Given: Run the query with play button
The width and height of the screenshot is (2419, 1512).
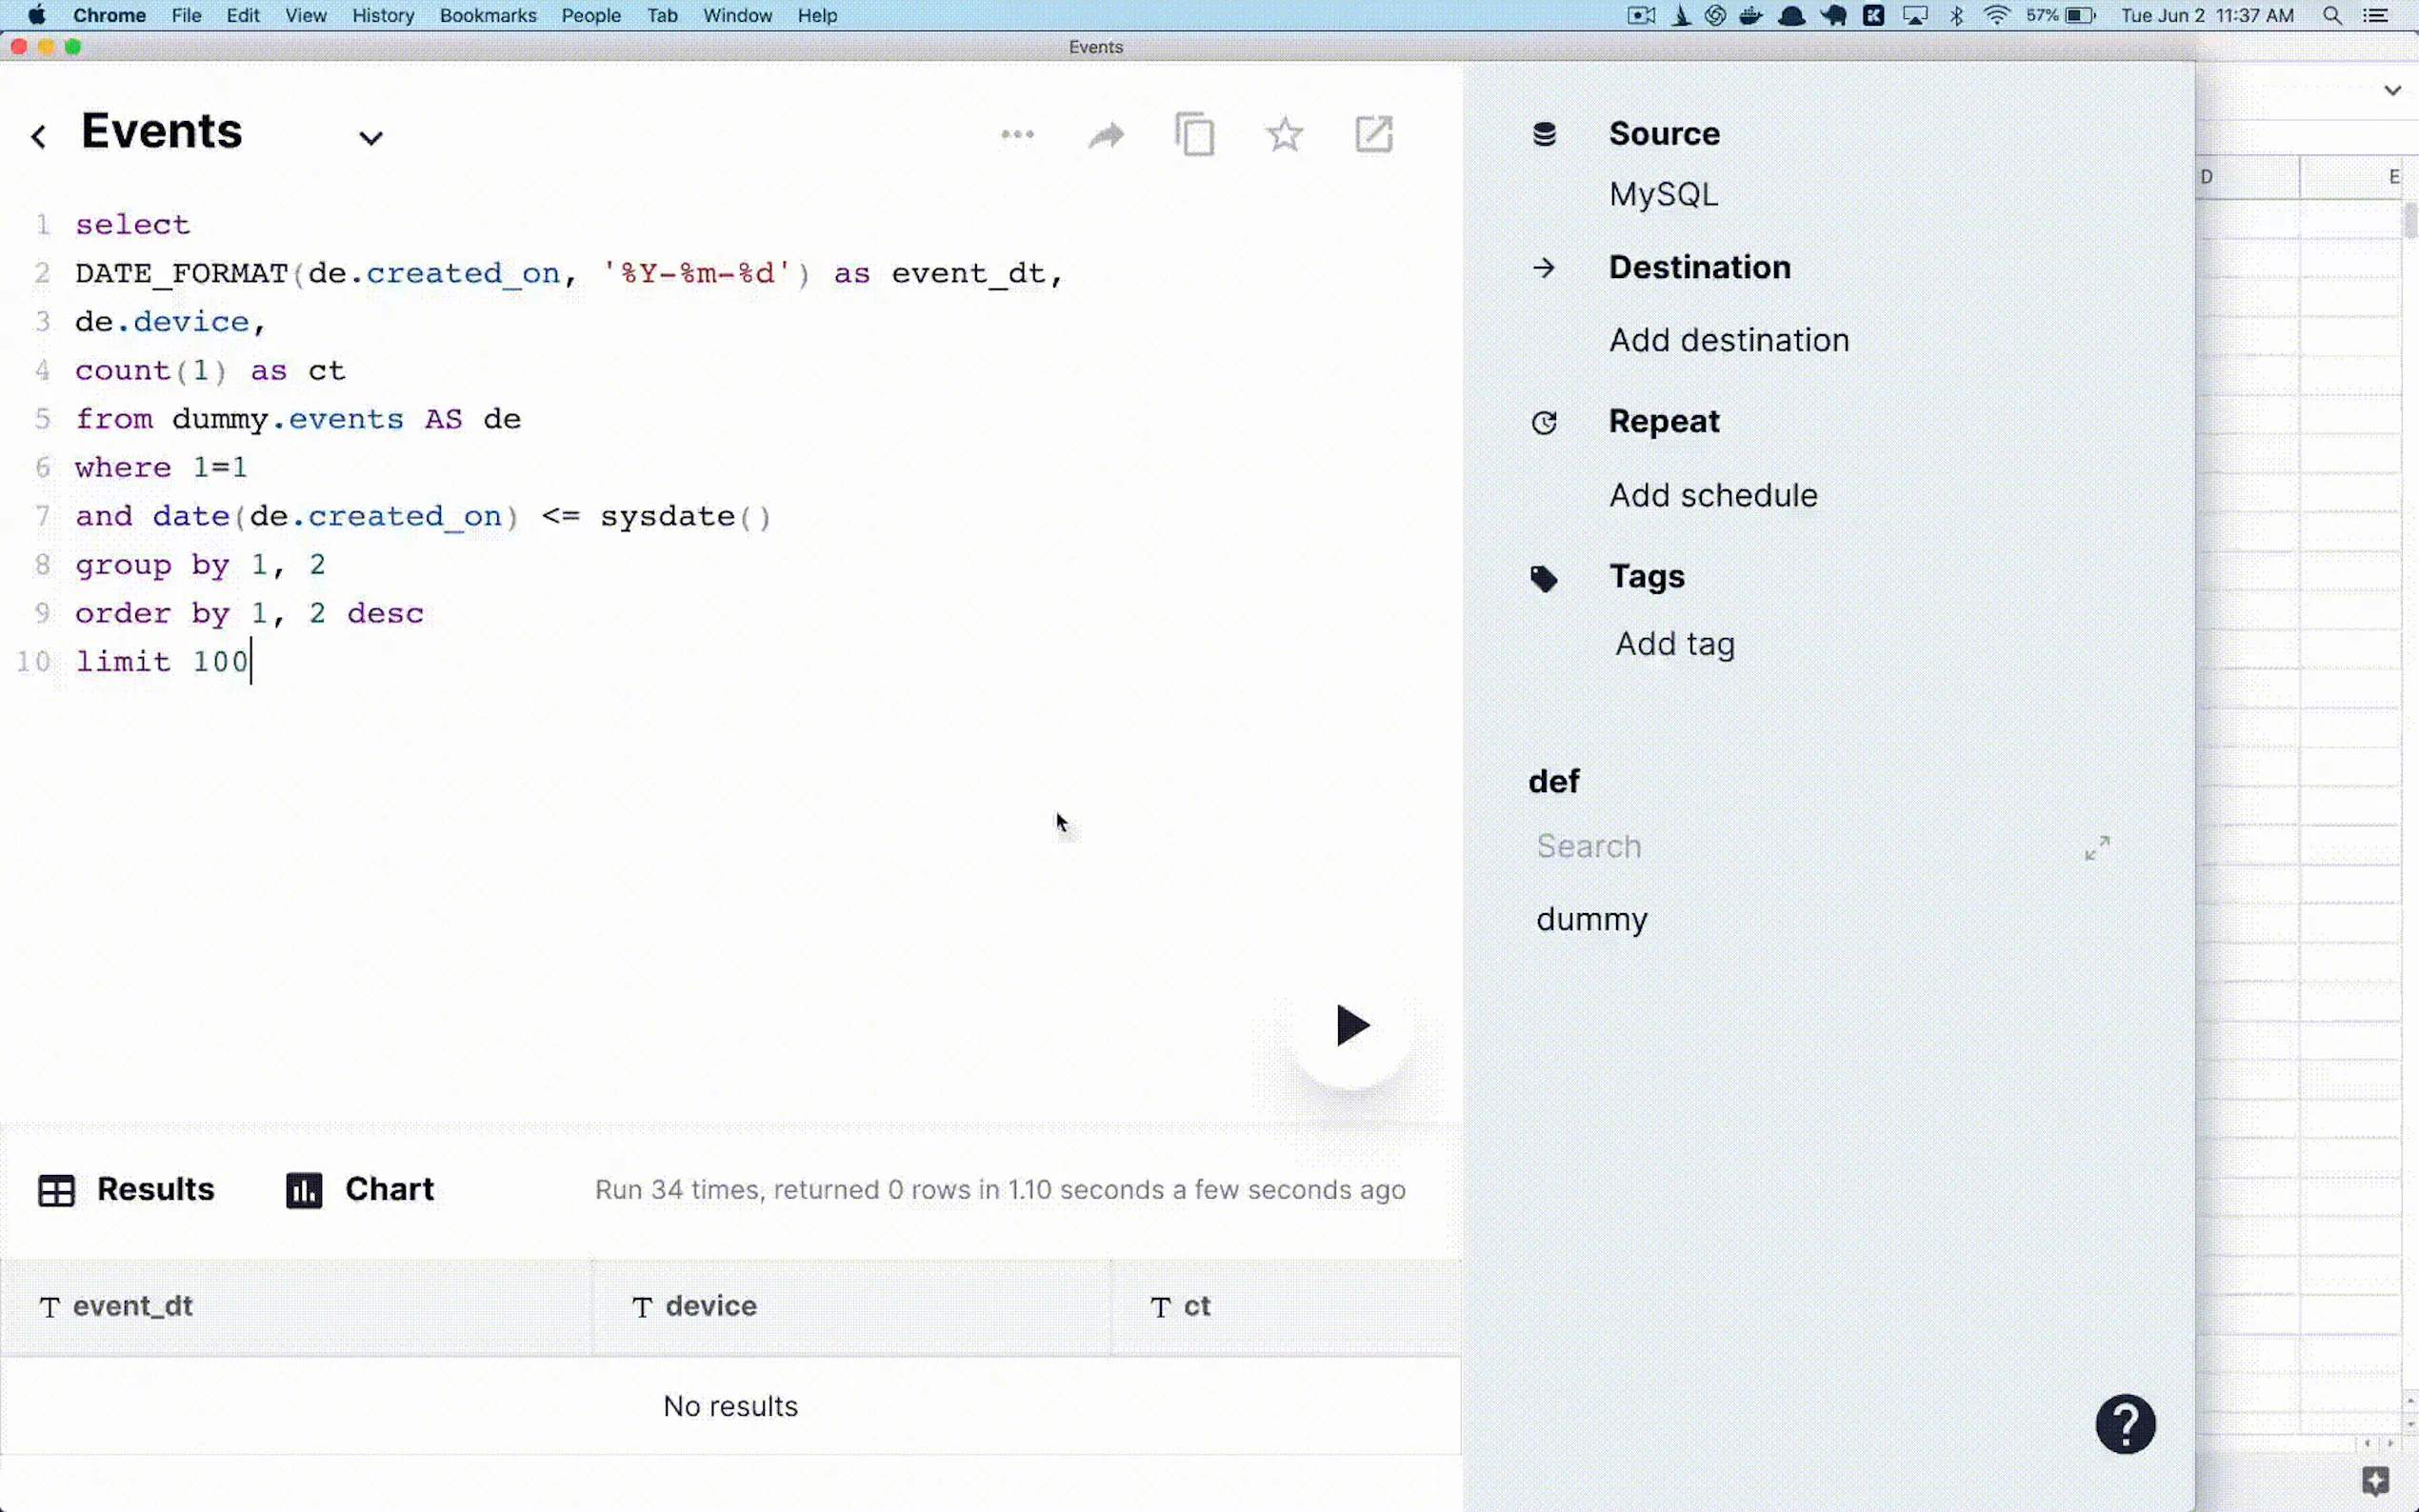Looking at the screenshot, I should point(1351,1026).
